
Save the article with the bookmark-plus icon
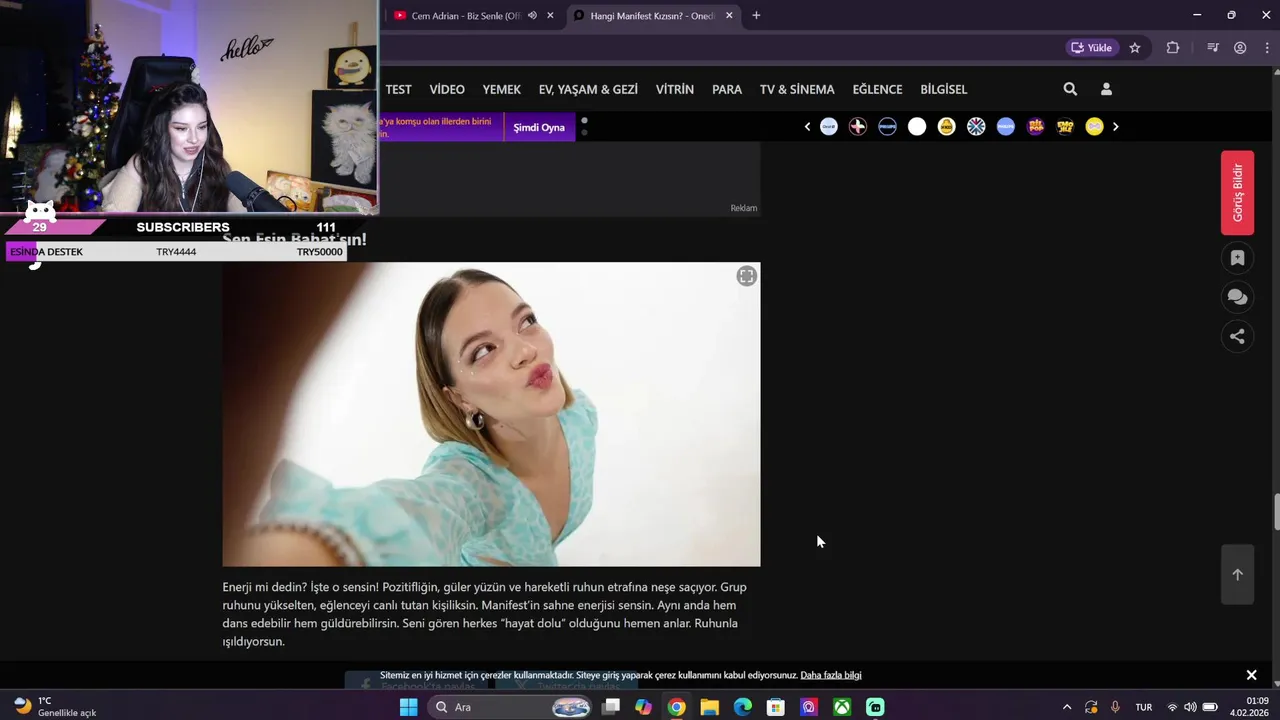tap(1237, 258)
